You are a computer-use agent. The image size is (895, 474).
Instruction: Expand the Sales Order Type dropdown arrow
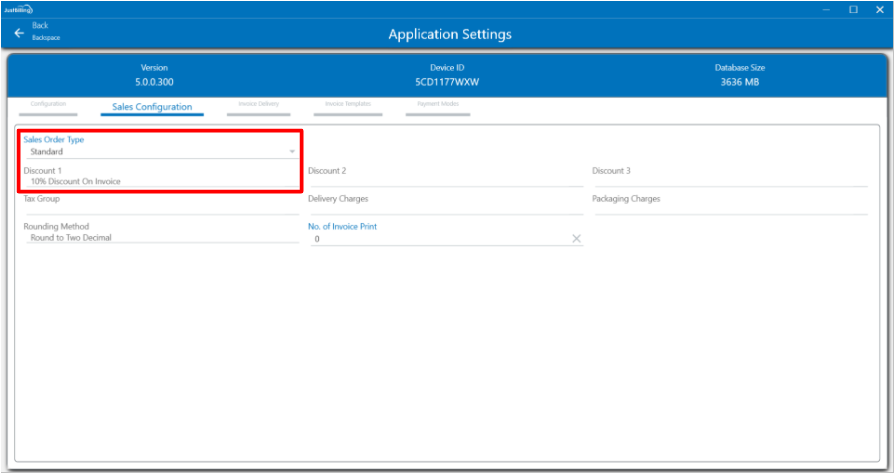coord(292,152)
